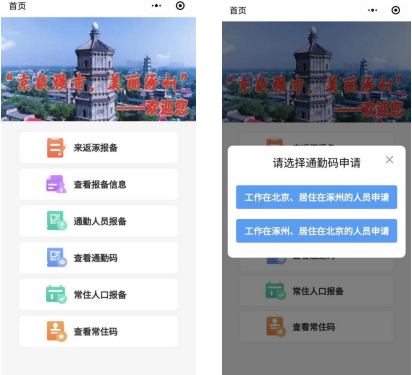Open the three-dot menu on the right screen
This screenshot has width=412, height=375.
pos(372,10)
